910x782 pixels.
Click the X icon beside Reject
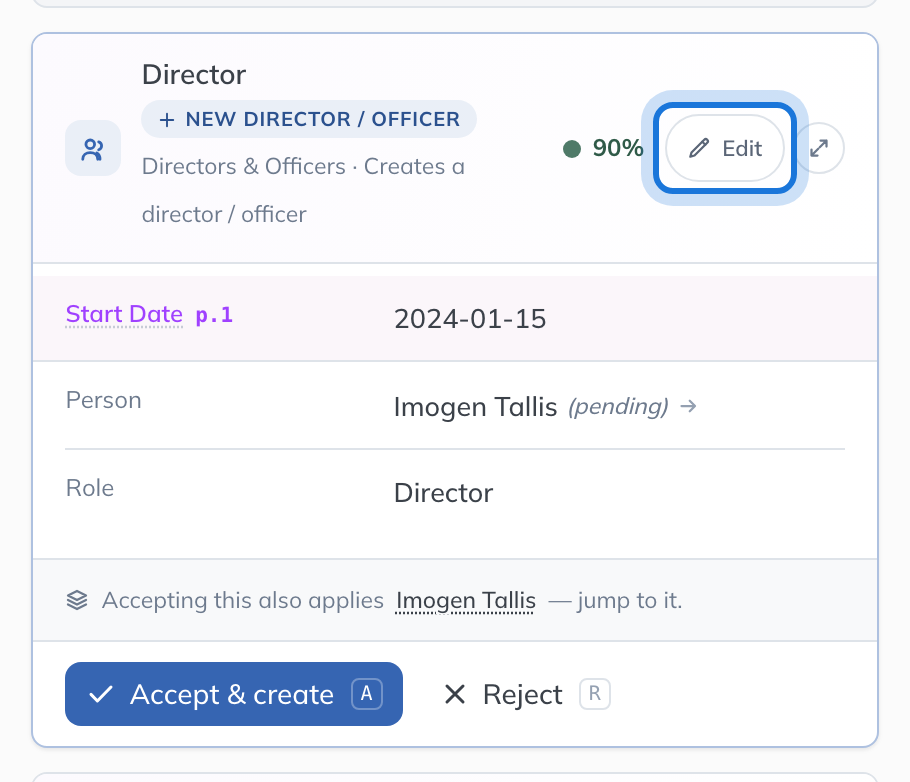455,694
